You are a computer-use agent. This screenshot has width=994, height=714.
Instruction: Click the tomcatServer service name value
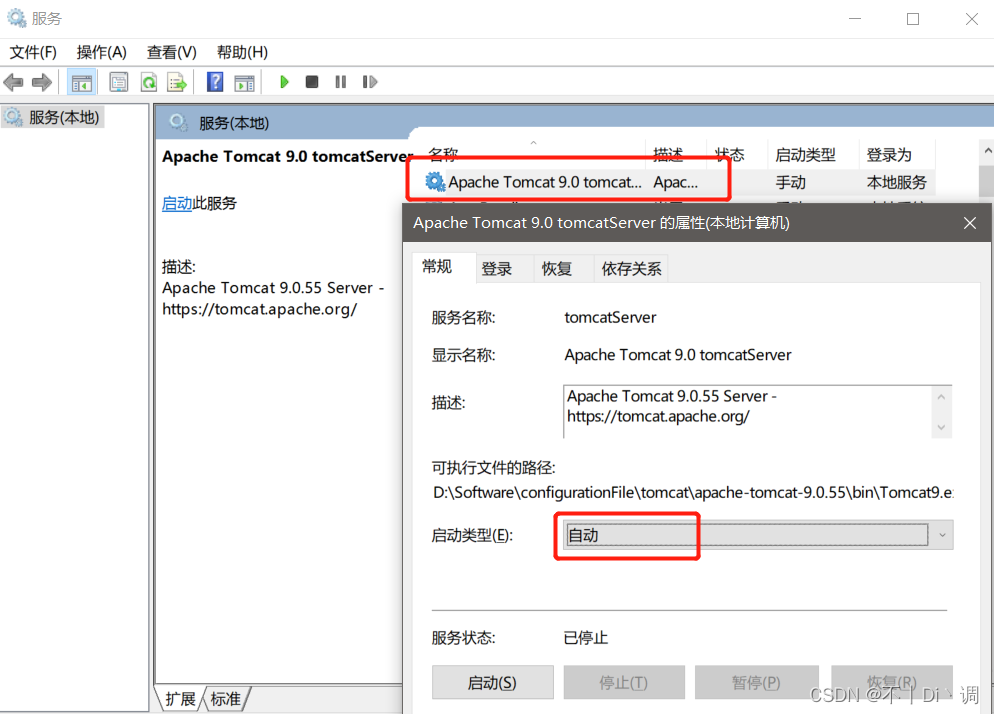(610, 317)
